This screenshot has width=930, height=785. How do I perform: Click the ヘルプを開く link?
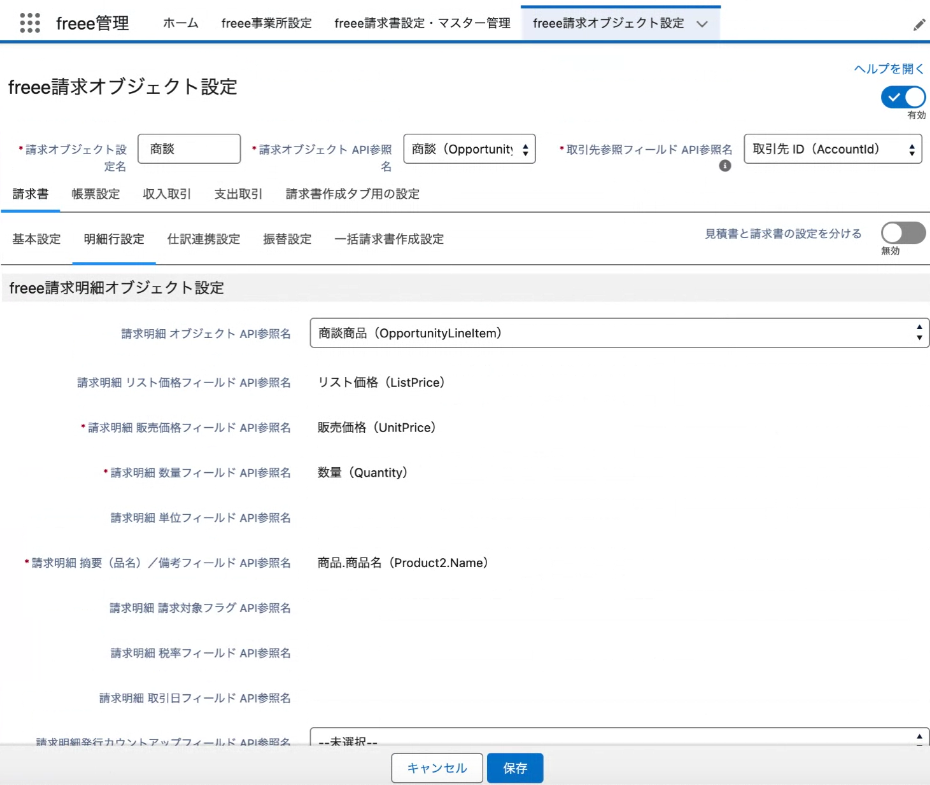pos(888,69)
